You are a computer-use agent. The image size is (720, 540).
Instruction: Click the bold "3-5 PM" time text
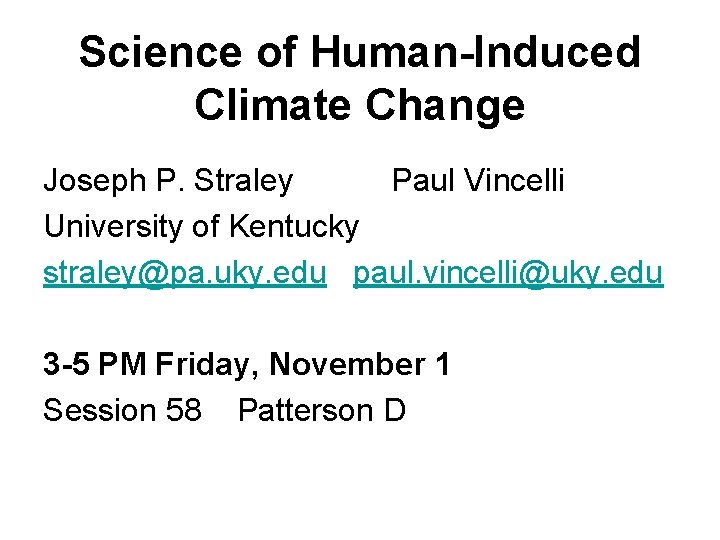(95, 365)
